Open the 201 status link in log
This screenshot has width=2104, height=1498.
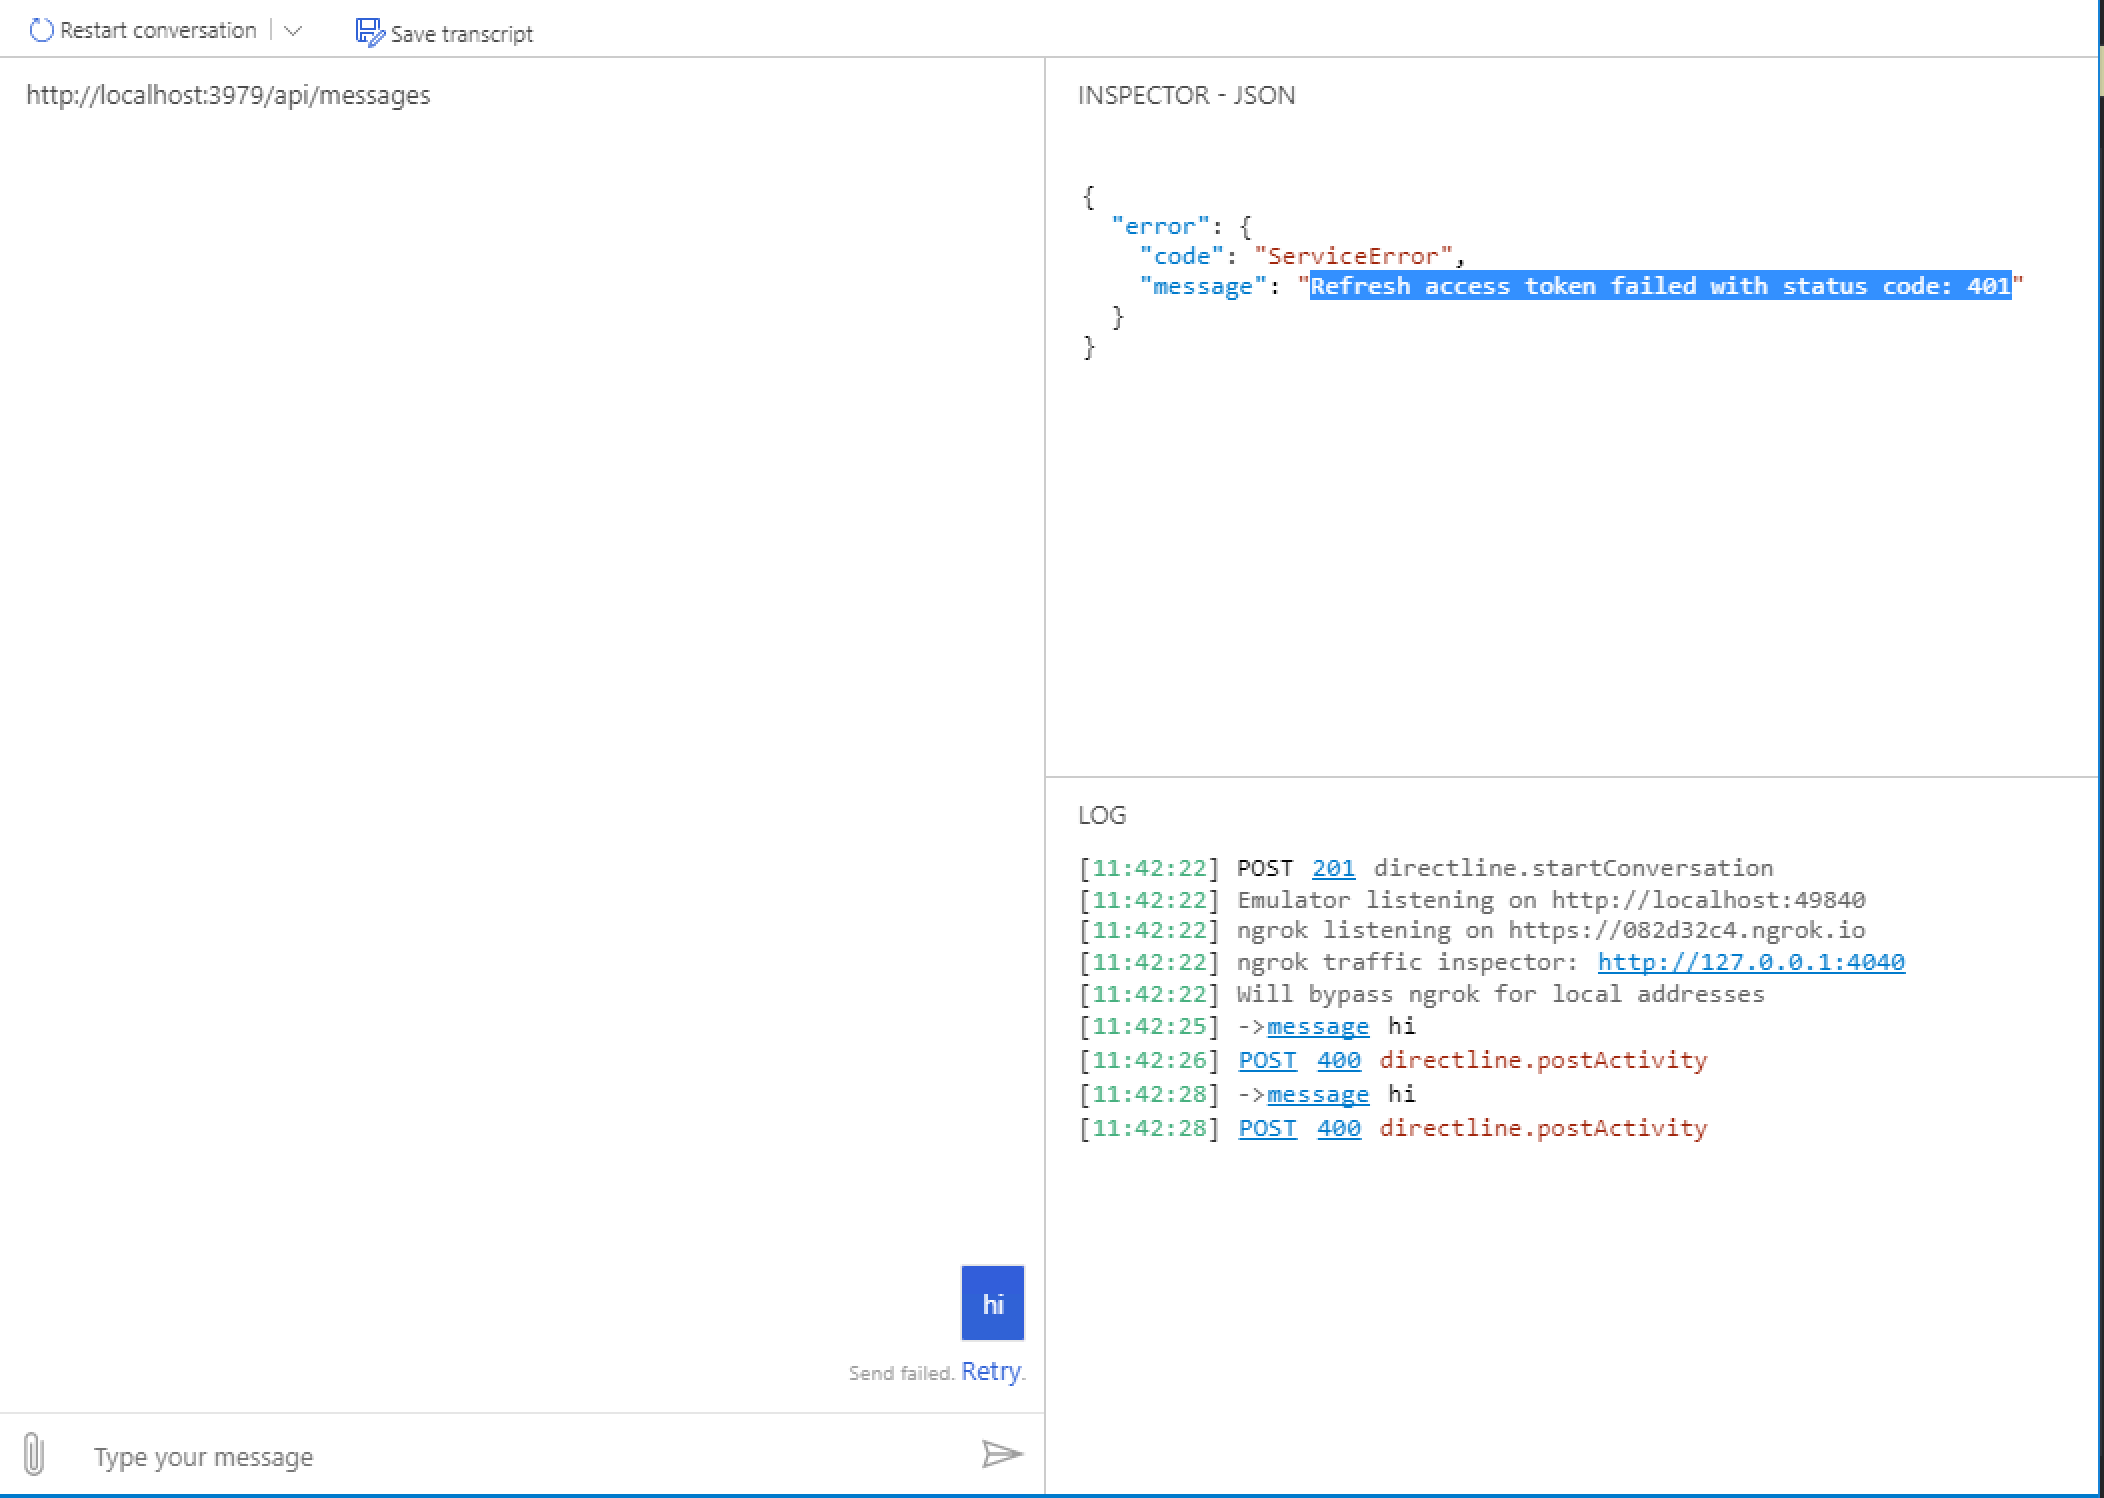tap(1333, 868)
